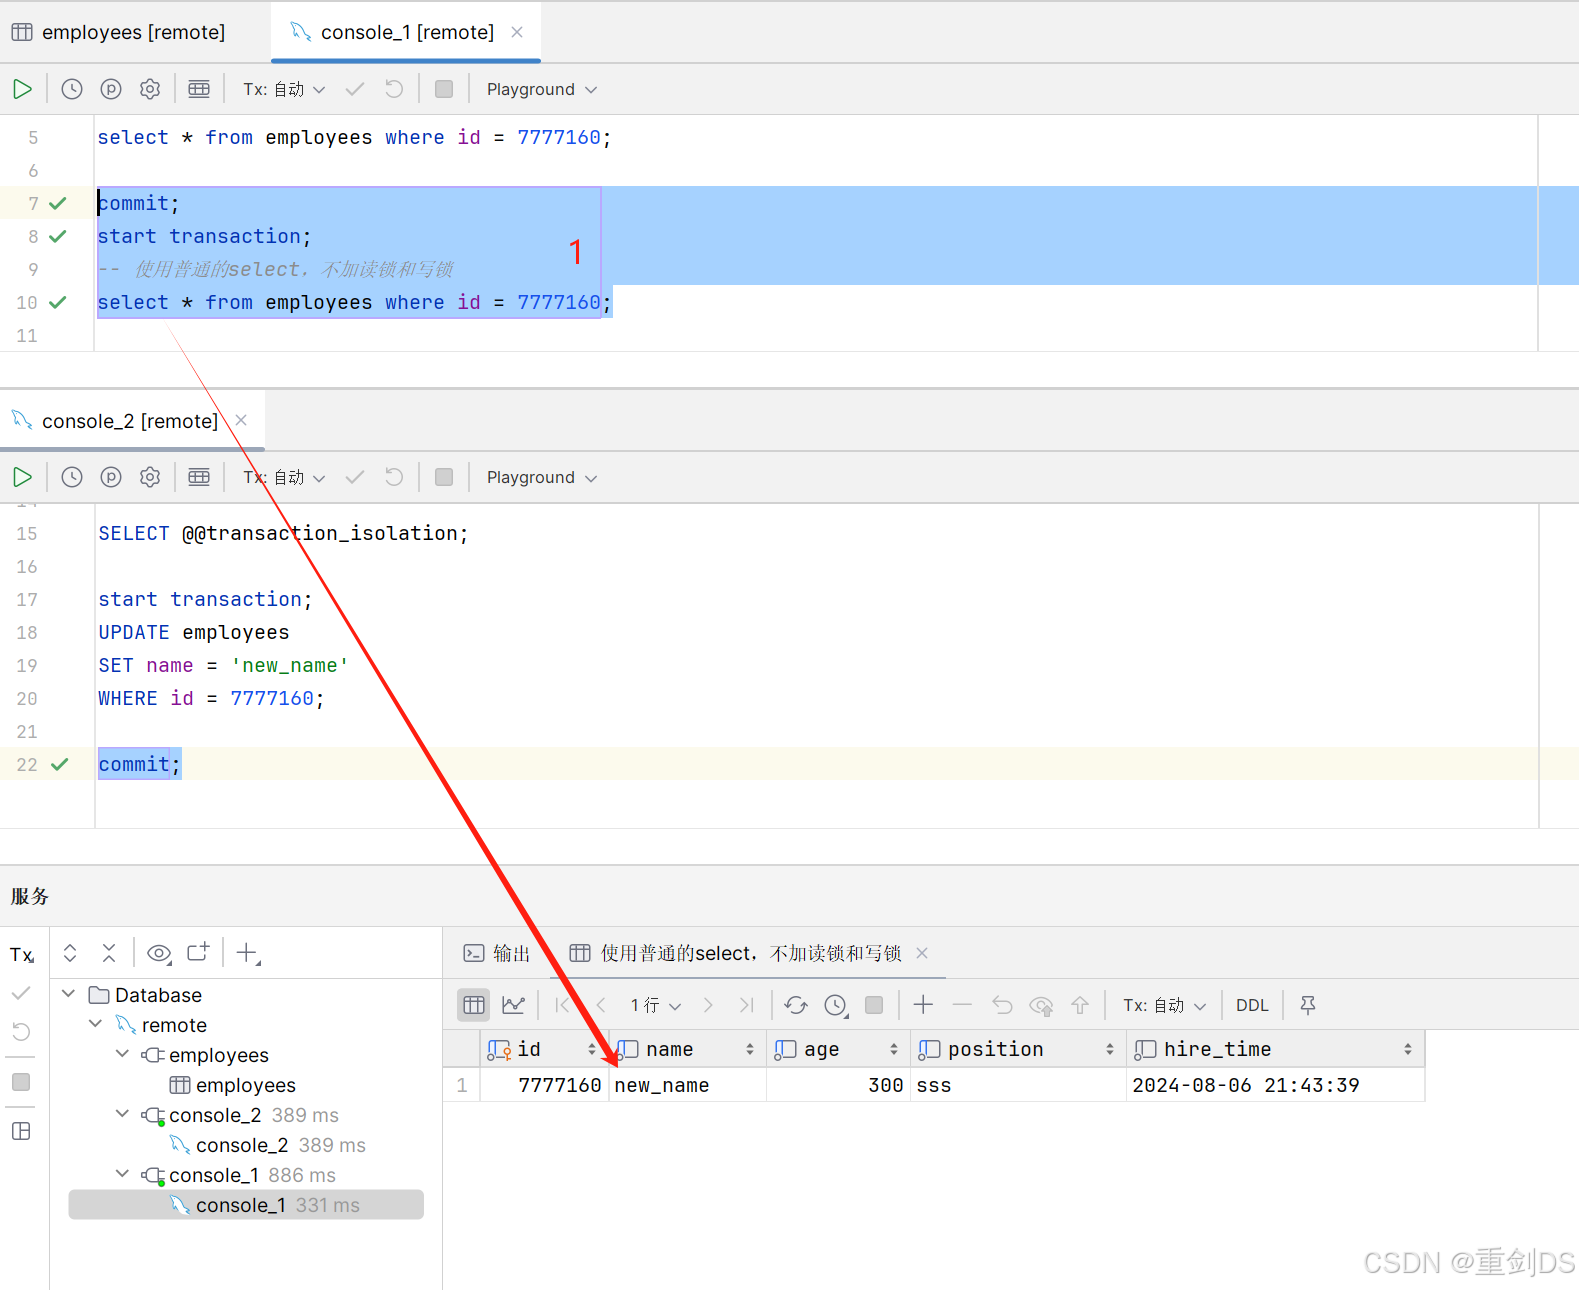Image resolution: width=1579 pixels, height=1290 pixels.
Task: Close the 使用普通的select result tab
Action: 922,953
